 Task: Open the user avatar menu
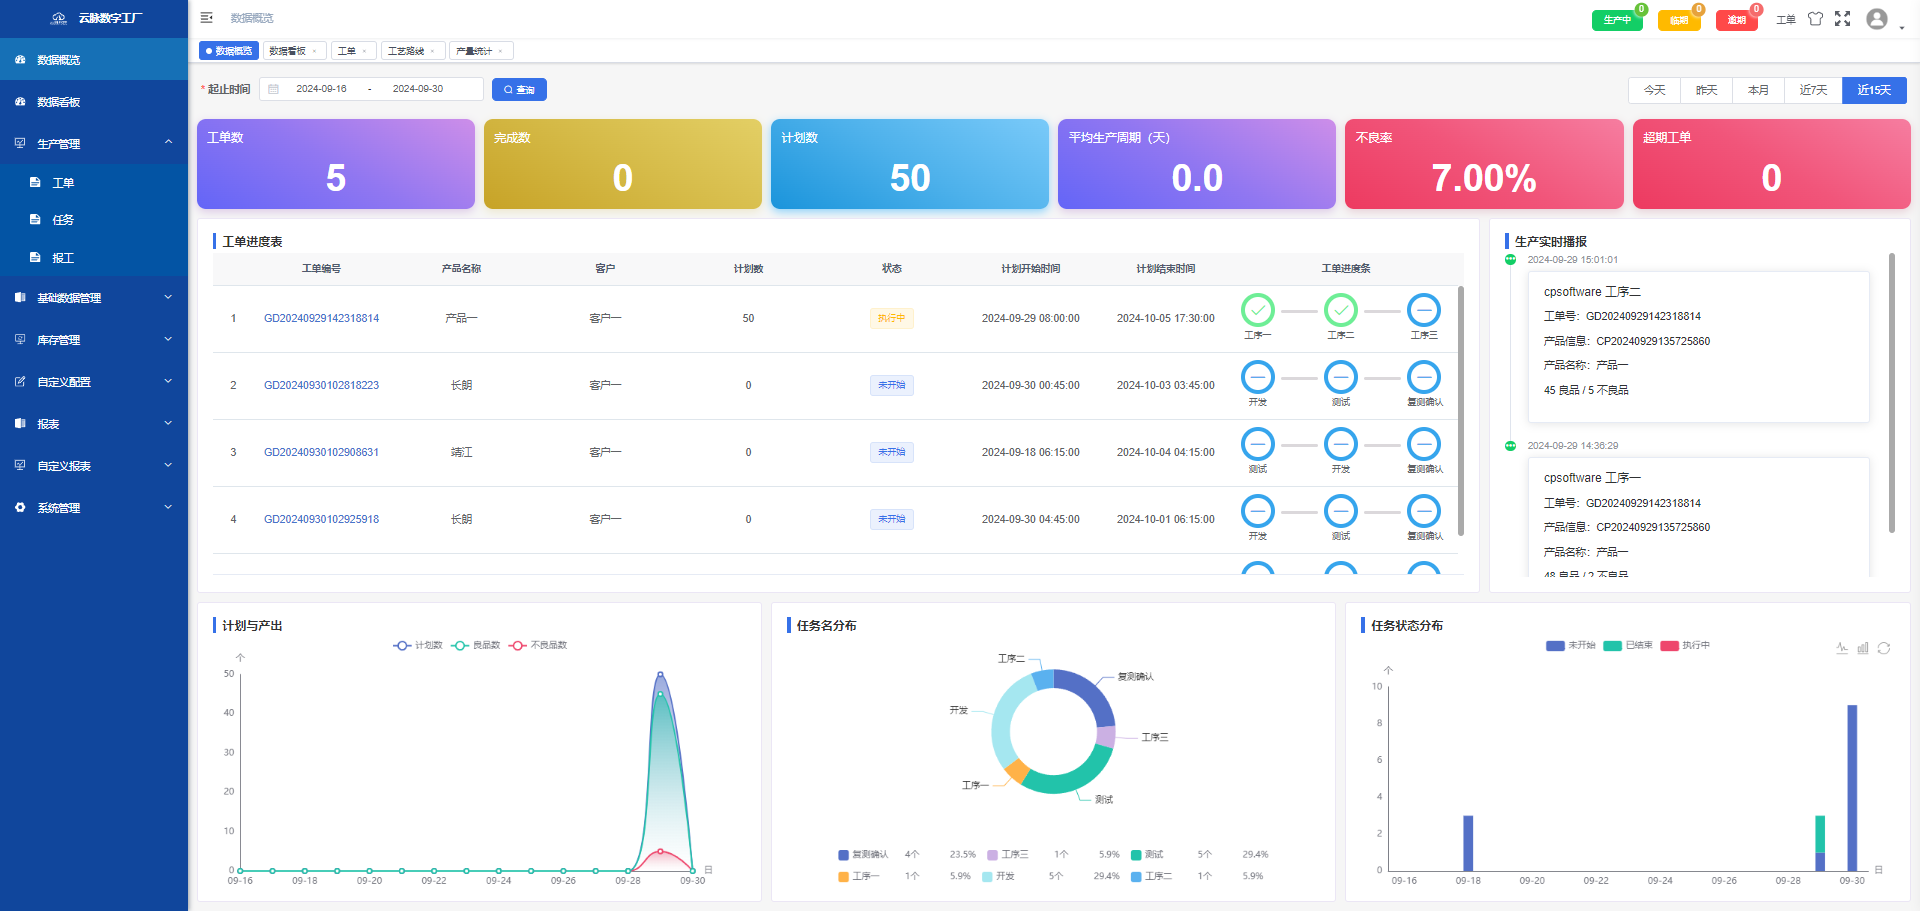(x=1877, y=19)
